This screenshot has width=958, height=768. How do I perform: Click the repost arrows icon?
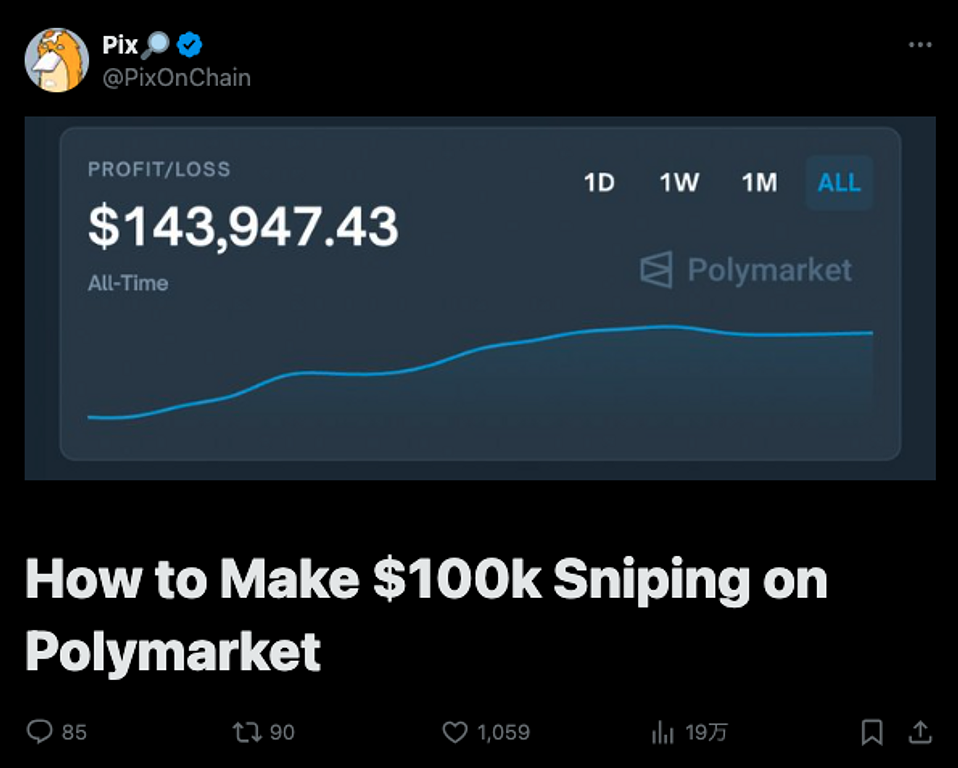pyautogui.click(x=245, y=732)
